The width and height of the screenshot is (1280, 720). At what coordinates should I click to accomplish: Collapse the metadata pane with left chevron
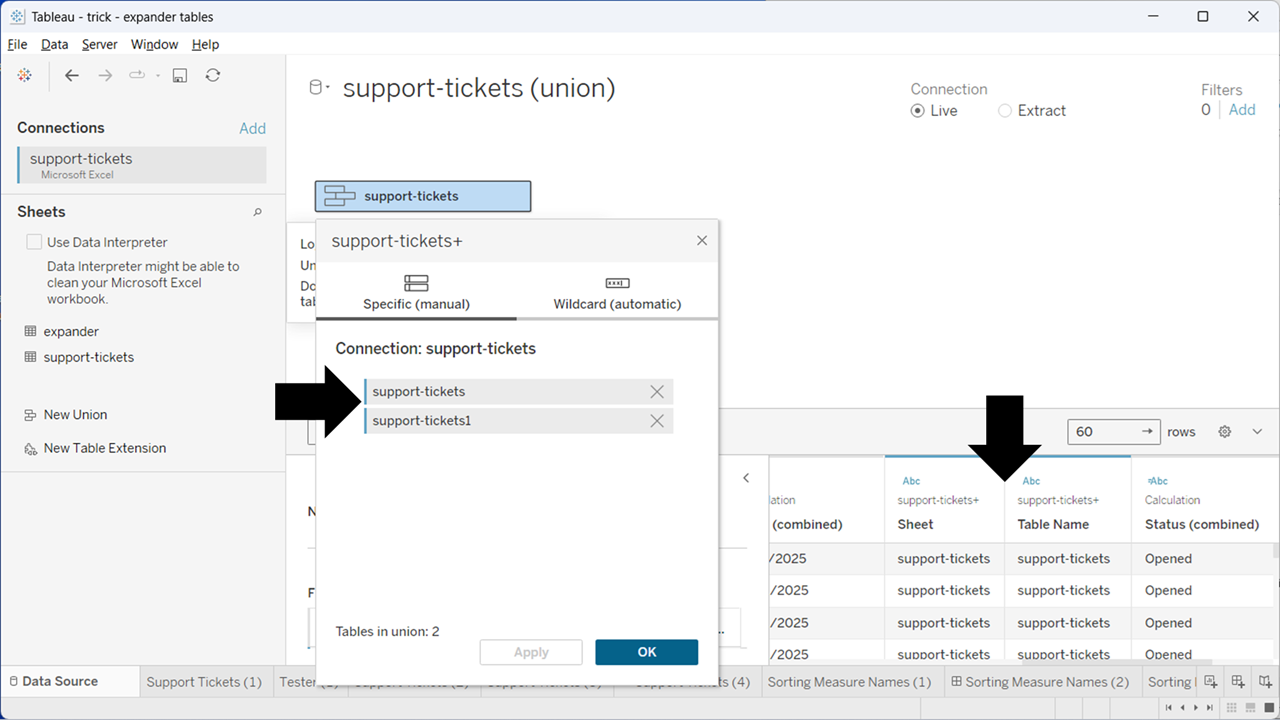(746, 478)
